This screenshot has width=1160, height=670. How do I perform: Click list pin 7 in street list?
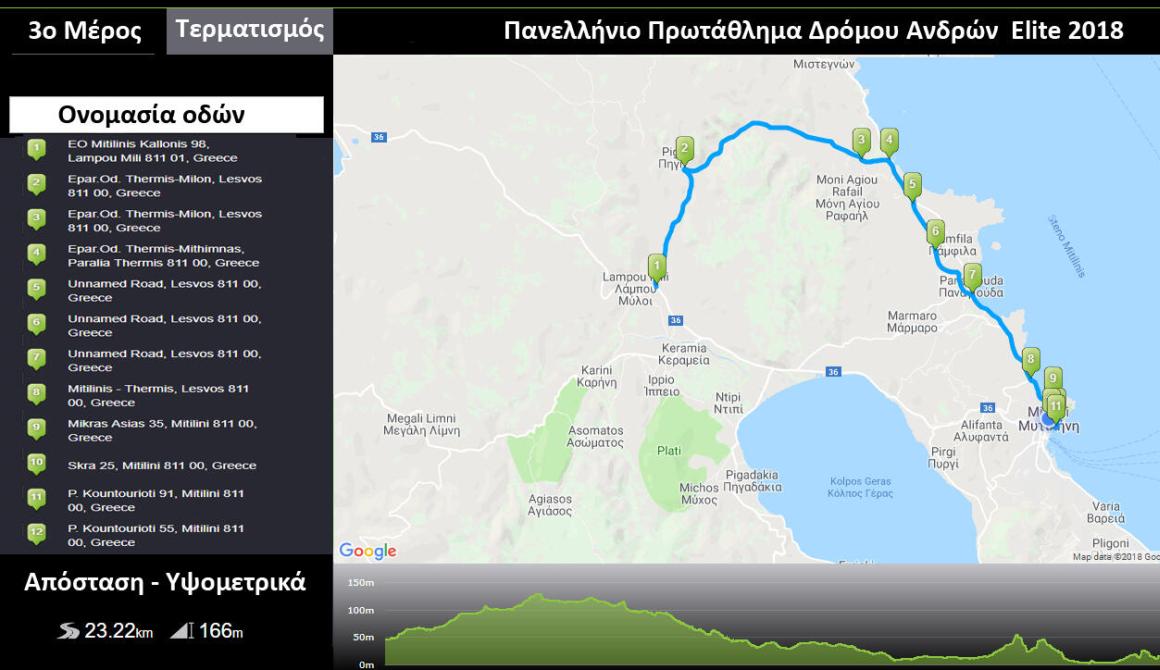coord(36,359)
